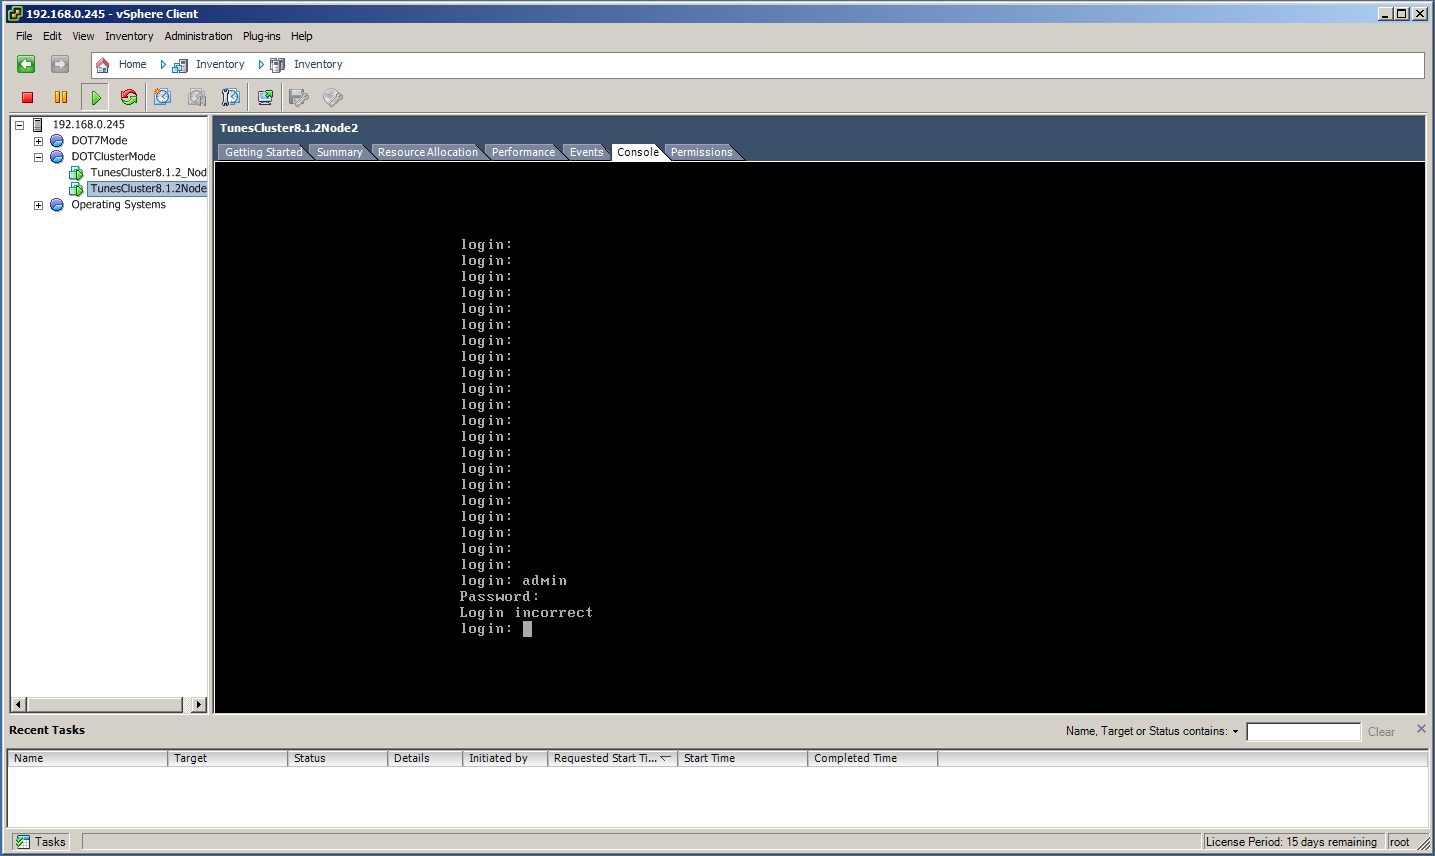Click the inventory tree scroll-right arrow
1435x856 pixels.
coord(198,705)
